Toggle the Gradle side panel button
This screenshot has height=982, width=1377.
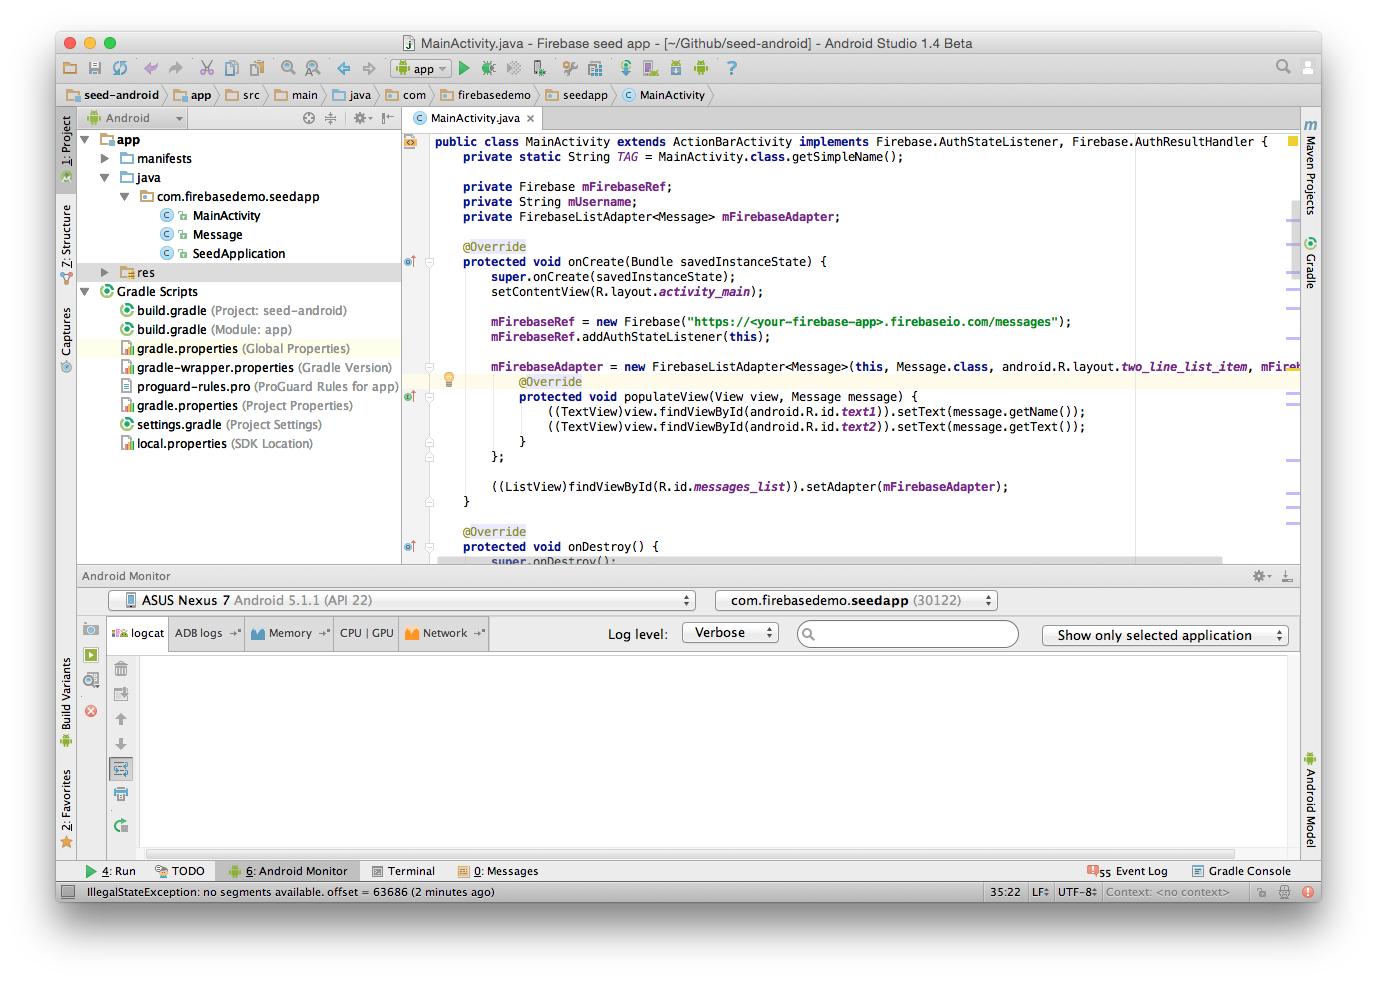tap(1310, 263)
